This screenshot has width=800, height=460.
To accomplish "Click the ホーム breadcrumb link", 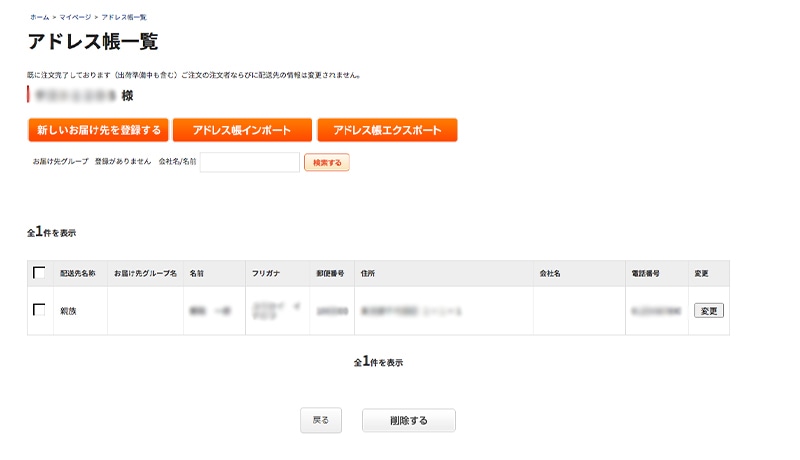I will point(39,17).
